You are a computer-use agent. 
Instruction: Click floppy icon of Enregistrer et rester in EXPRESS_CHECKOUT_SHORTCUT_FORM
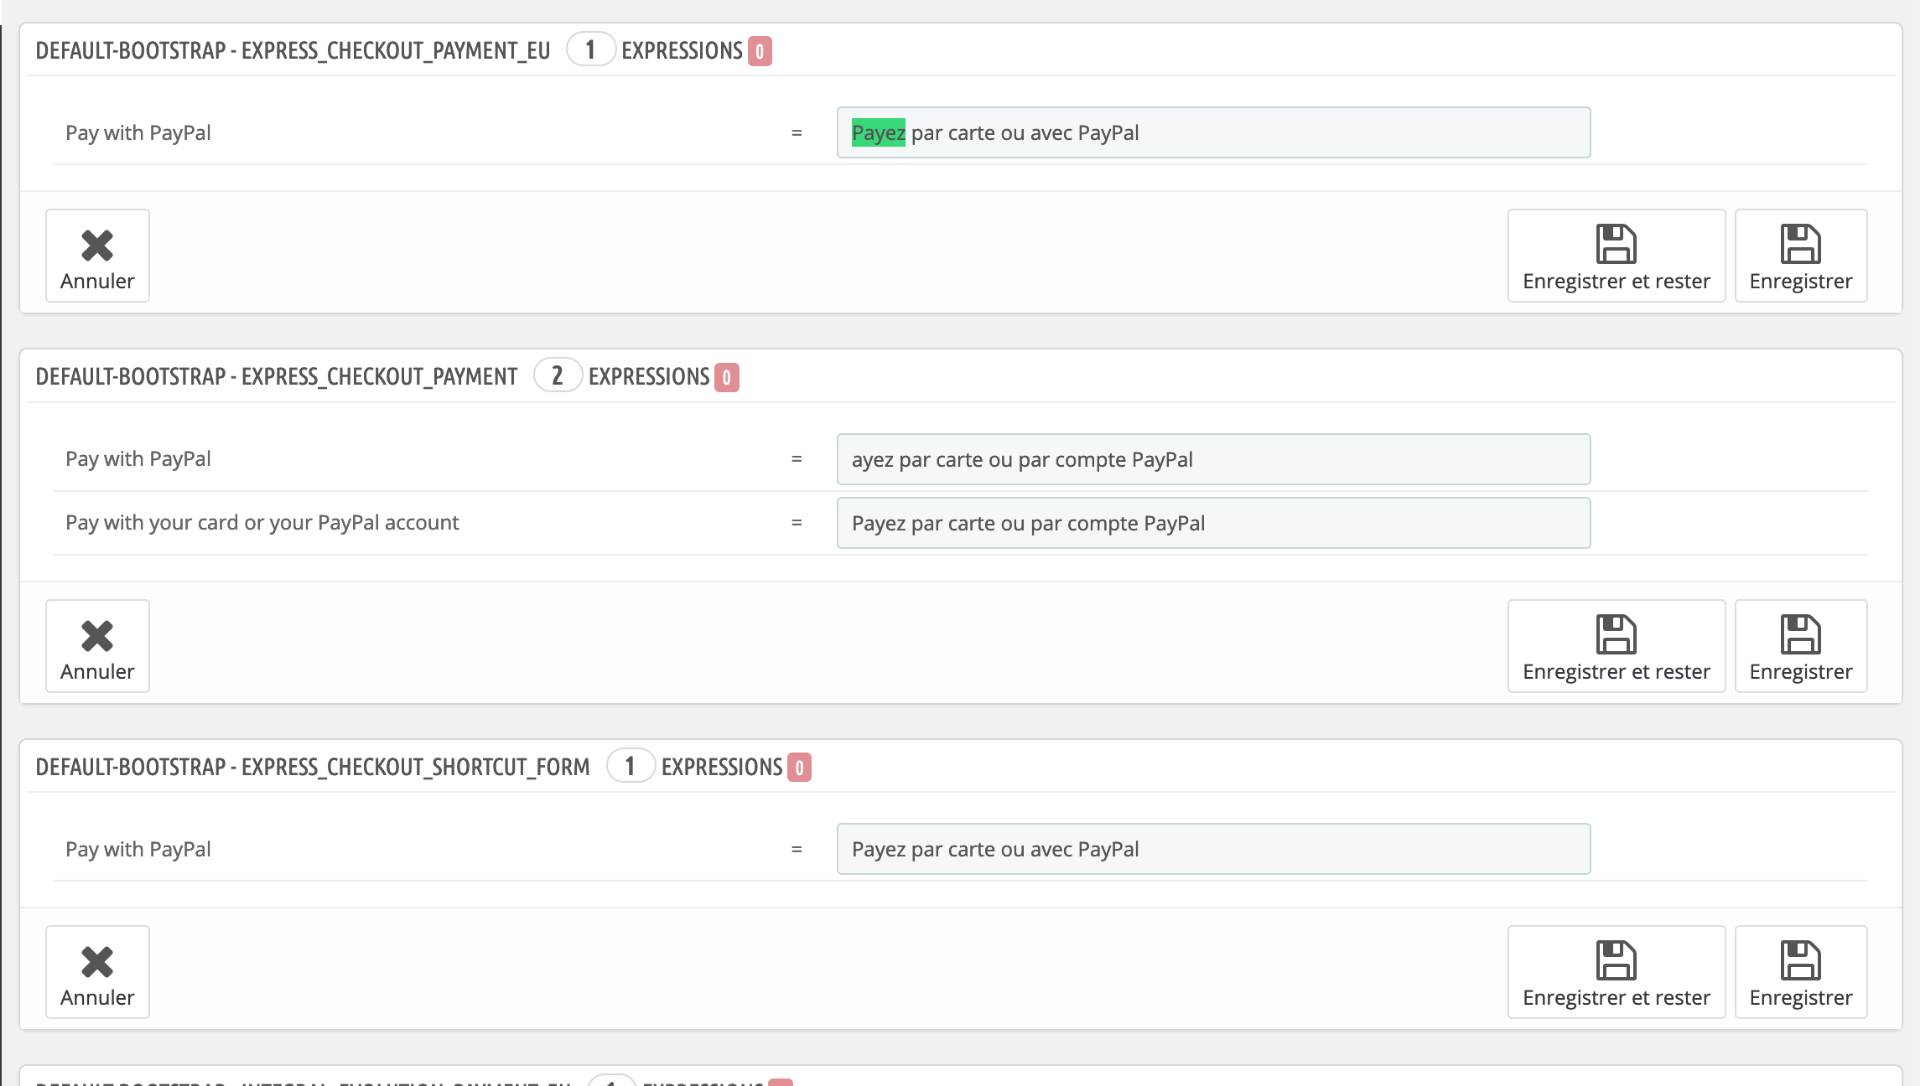click(1616, 960)
